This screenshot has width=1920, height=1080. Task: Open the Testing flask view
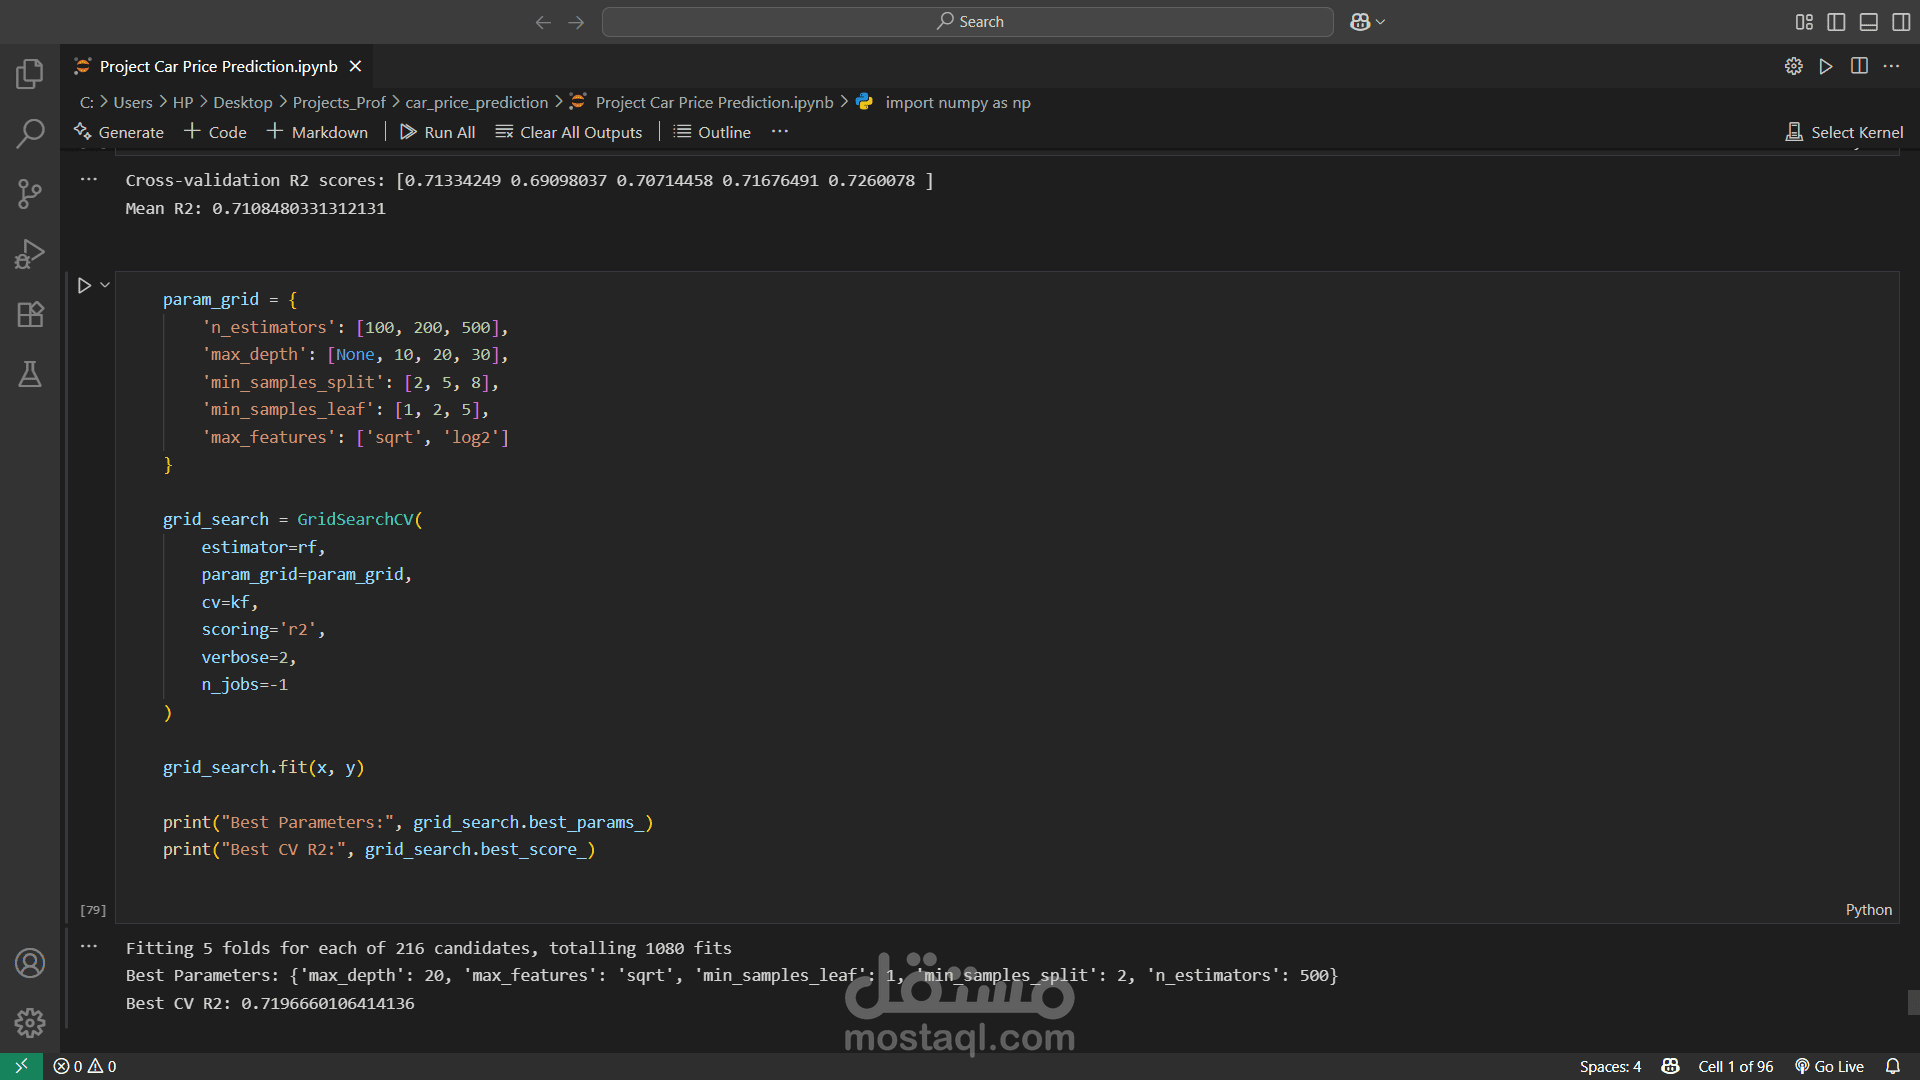(30, 374)
